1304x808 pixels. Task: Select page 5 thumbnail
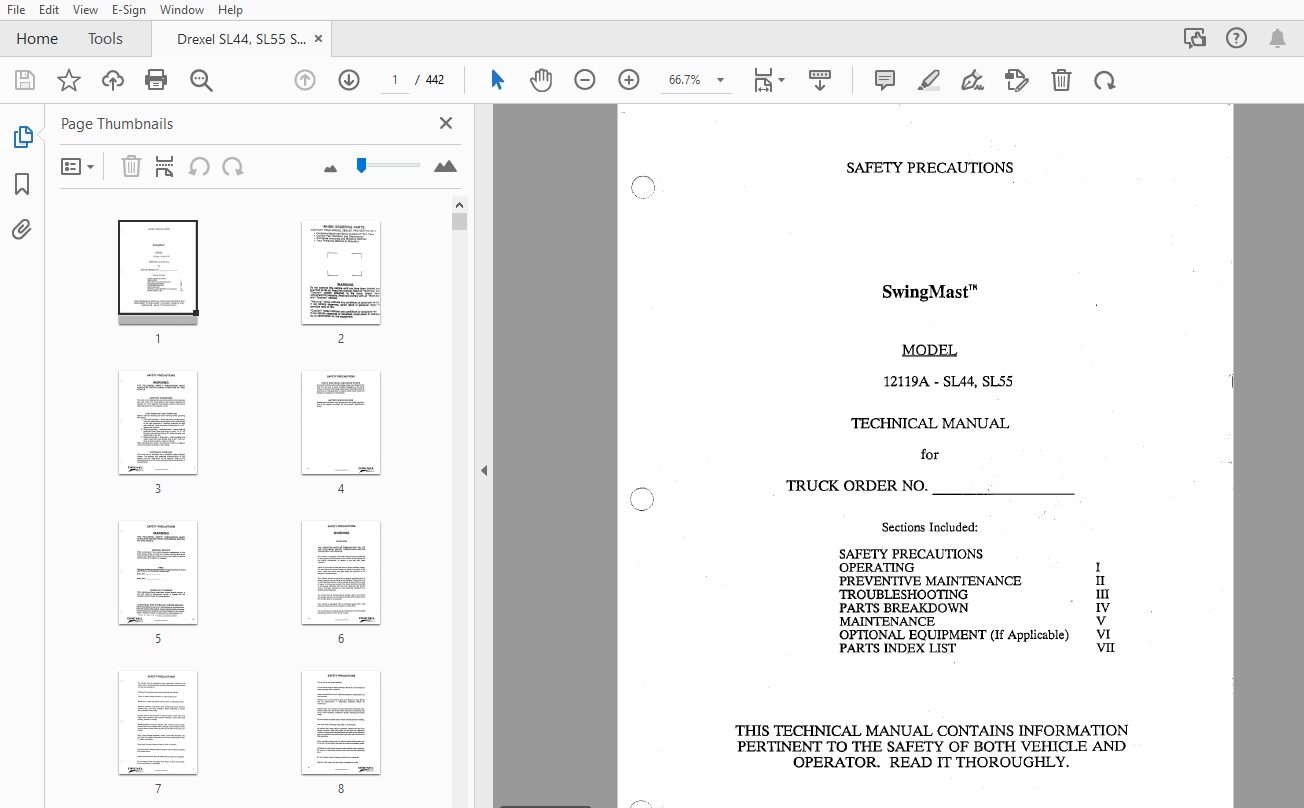[158, 572]
